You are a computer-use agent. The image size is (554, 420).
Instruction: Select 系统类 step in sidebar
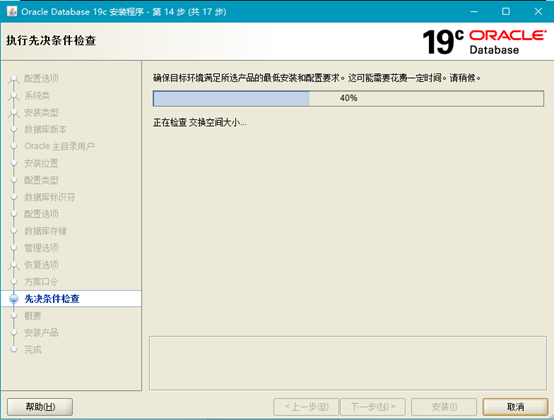tap(37, 95)
